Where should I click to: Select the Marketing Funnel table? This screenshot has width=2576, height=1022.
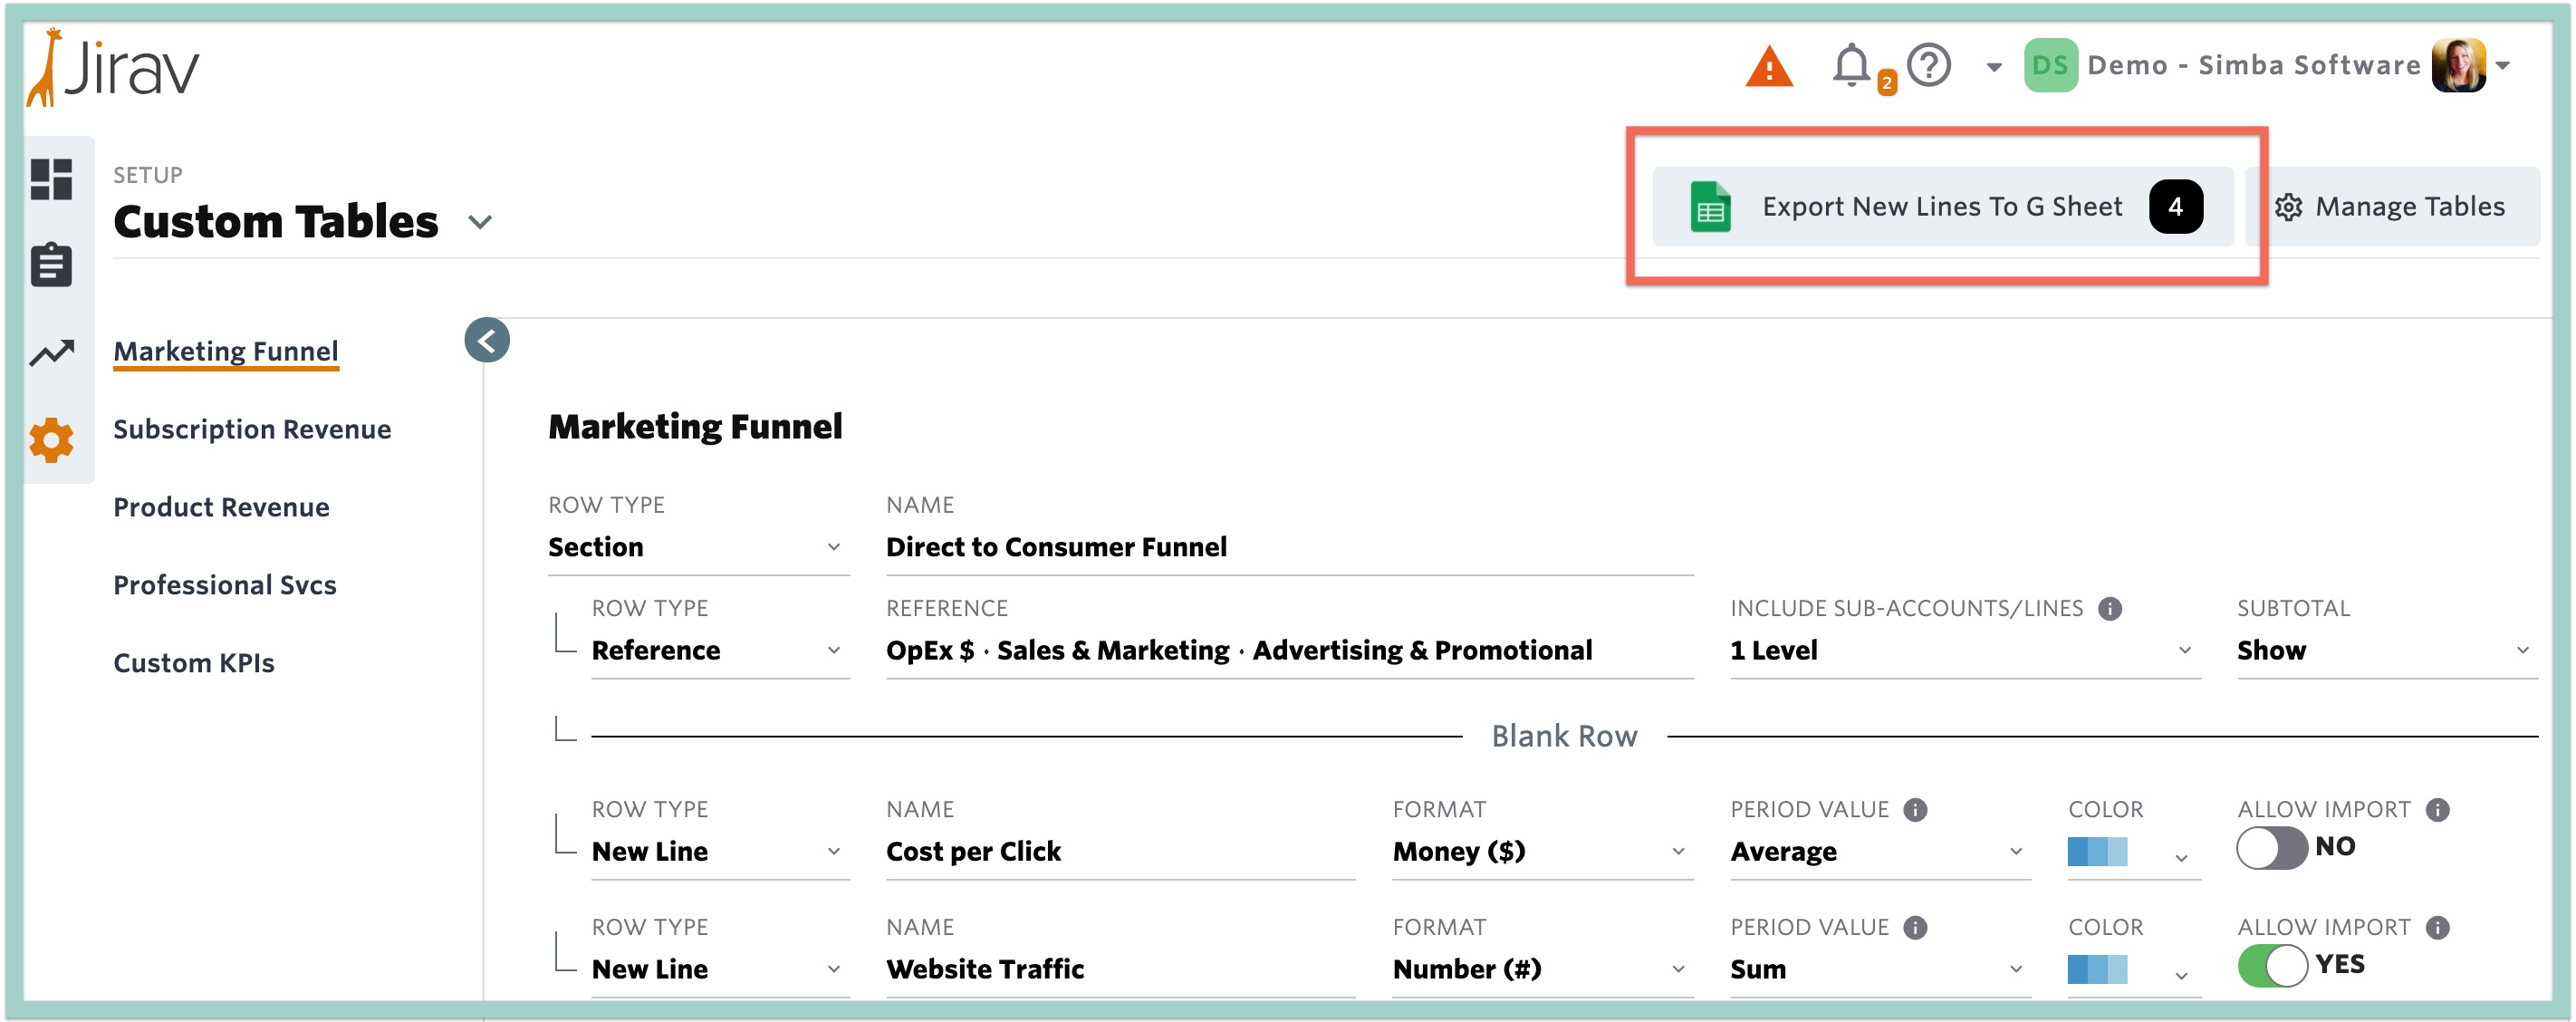226,351
